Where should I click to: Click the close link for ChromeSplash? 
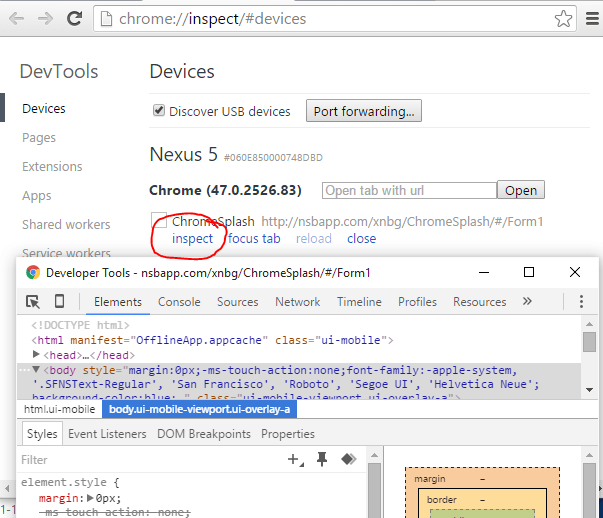[x=361, y=239]
